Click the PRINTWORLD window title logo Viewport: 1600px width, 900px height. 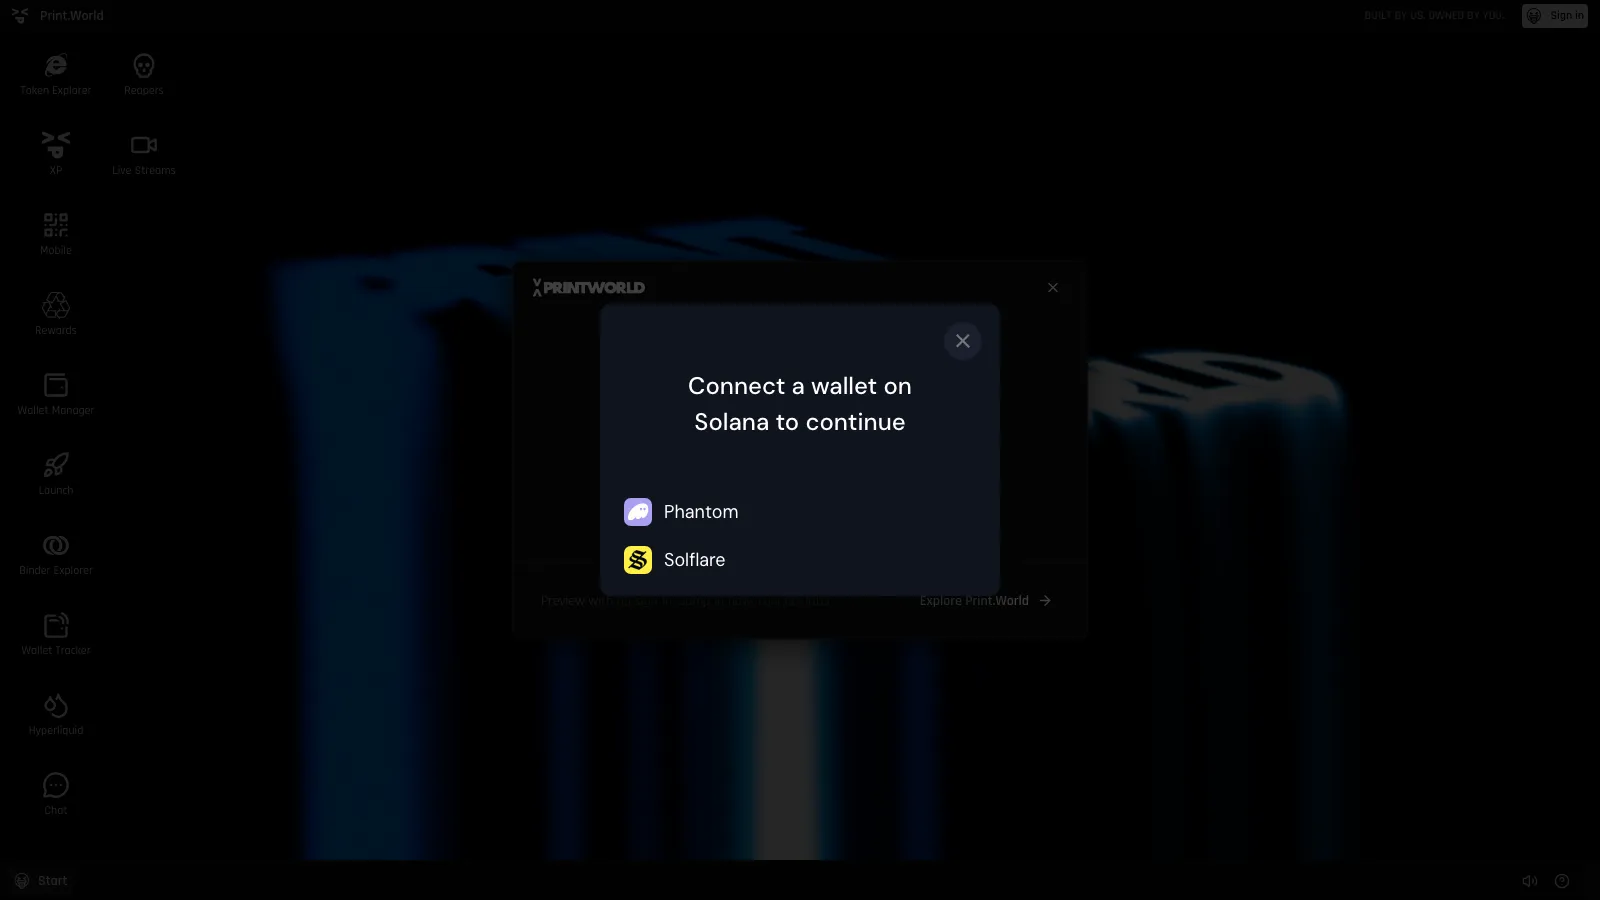coord(589,287)
